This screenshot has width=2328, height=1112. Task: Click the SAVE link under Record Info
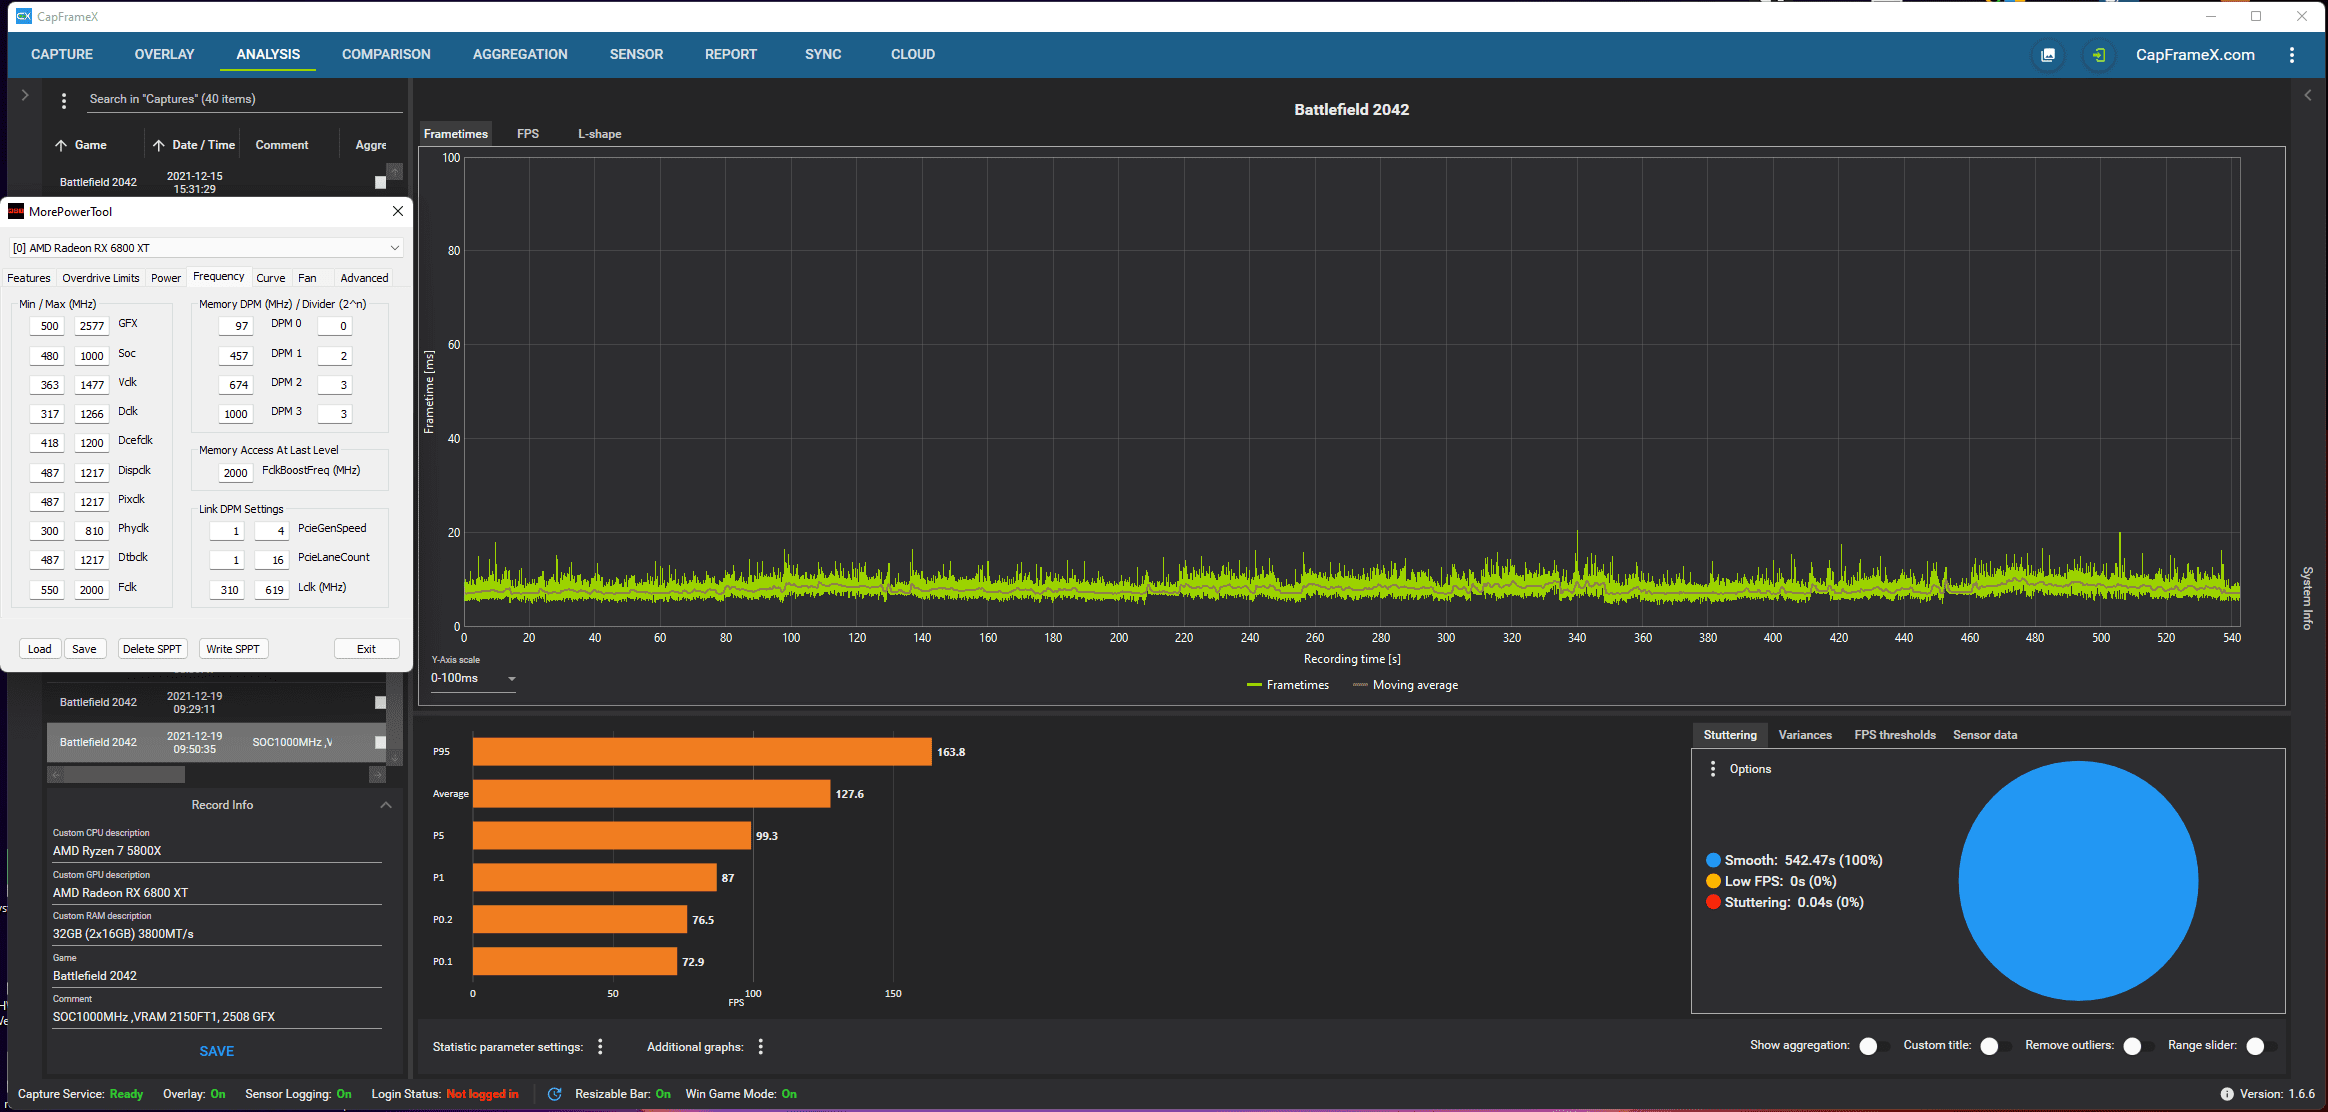click(x=216, y=1051)
